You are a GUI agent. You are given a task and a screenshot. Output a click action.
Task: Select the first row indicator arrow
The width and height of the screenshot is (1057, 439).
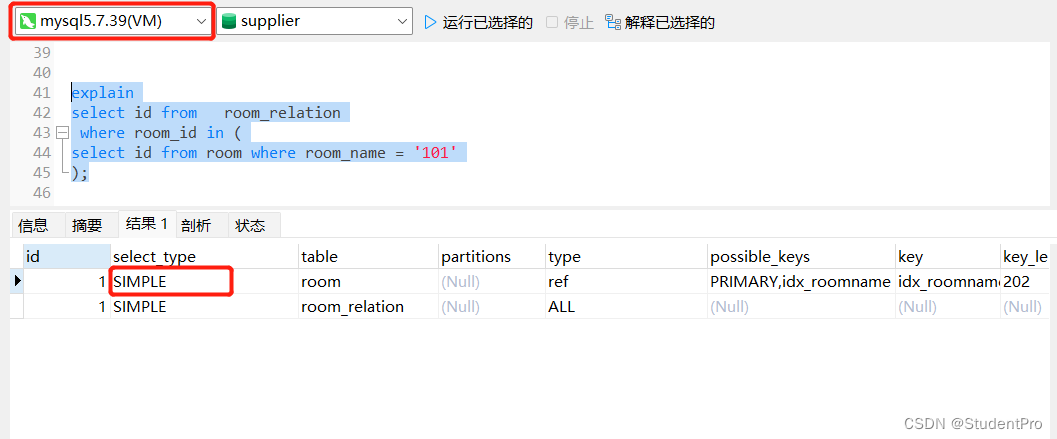(x=17, y=282)
